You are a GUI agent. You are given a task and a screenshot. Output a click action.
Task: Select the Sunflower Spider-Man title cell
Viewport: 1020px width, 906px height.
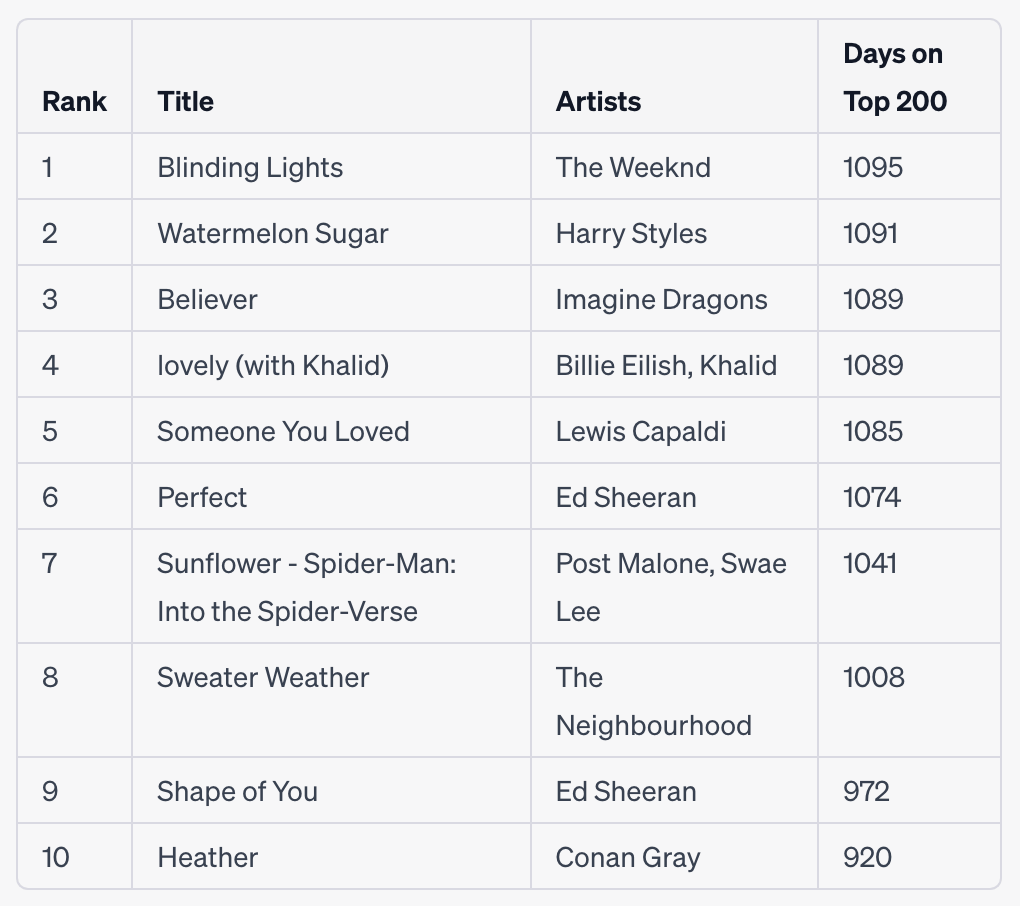point(306,587)
